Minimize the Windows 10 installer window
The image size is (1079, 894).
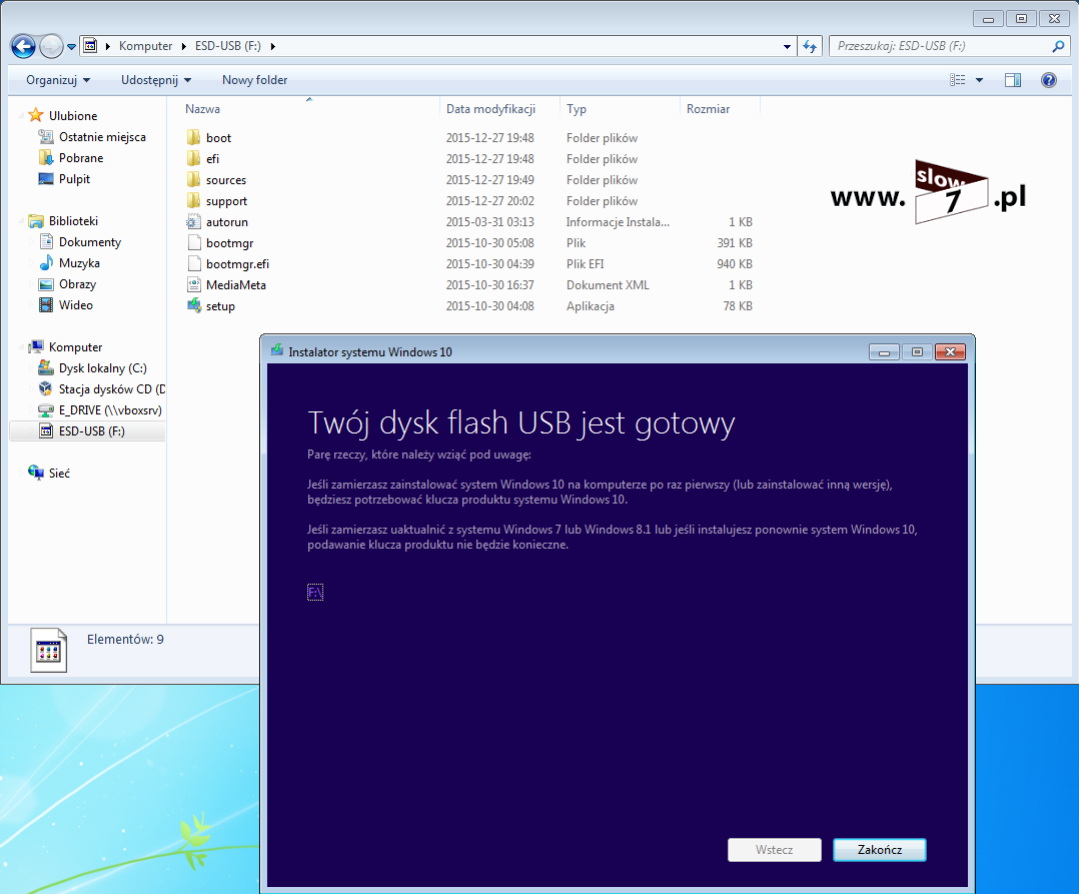pyautogui.click(x=884, y=352)
